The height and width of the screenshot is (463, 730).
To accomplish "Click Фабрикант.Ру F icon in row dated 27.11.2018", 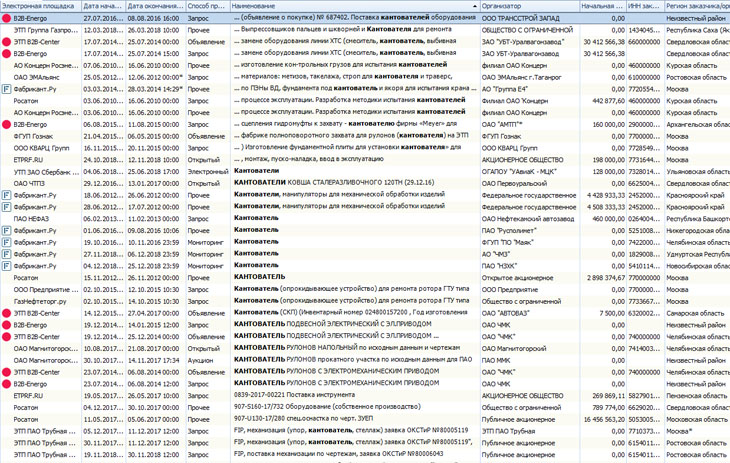I will [6, 254].
